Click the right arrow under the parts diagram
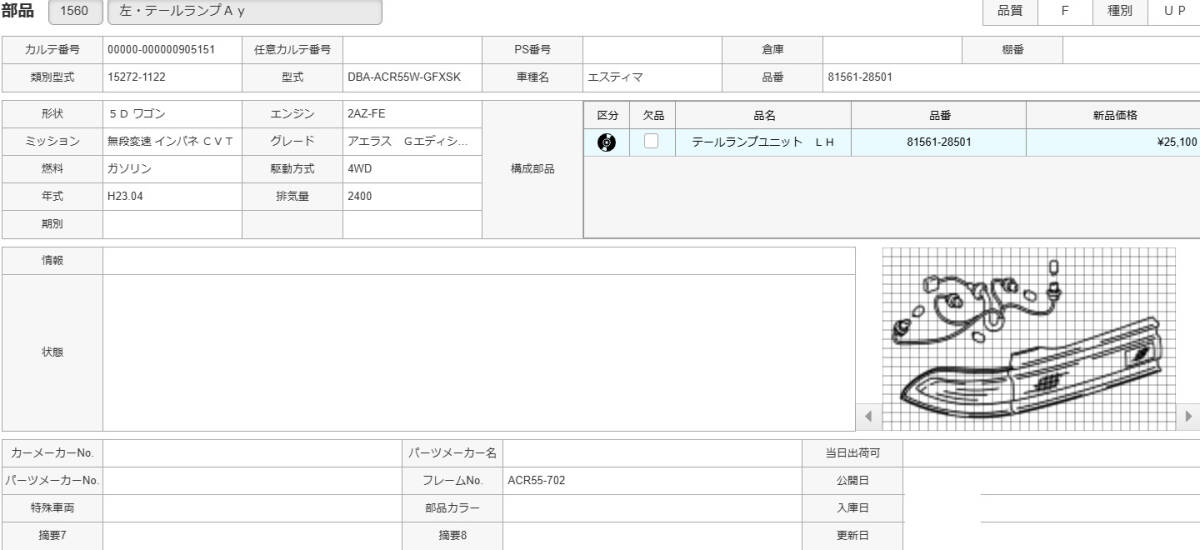The height and width of the screenshot is (550, 1200). tap(1188, 416)
